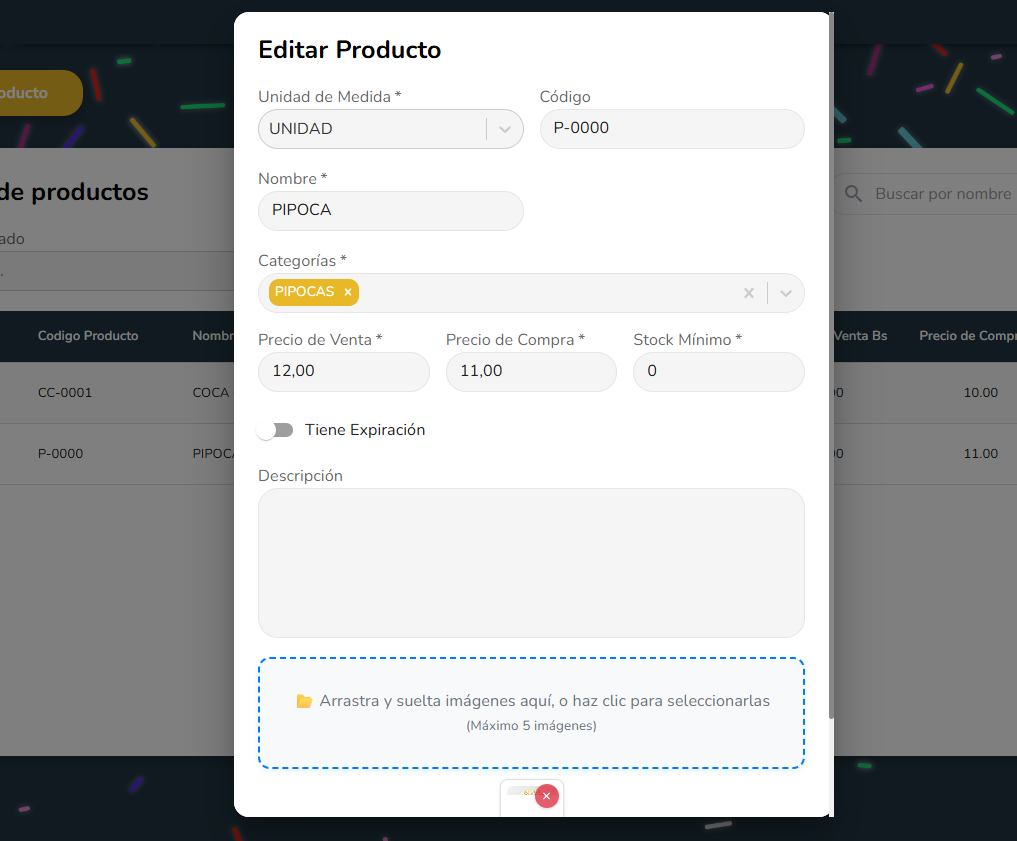Click the modal's vertical scrollbar
The image size is (1017, 841).
tap(831, 360)
